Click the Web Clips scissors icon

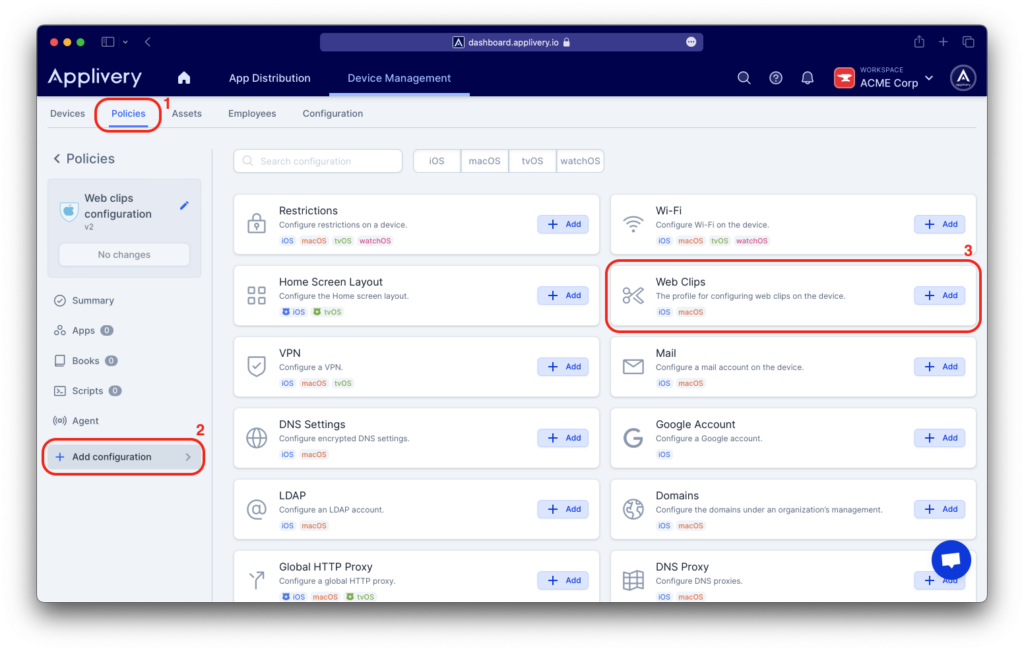coord(633,295)
